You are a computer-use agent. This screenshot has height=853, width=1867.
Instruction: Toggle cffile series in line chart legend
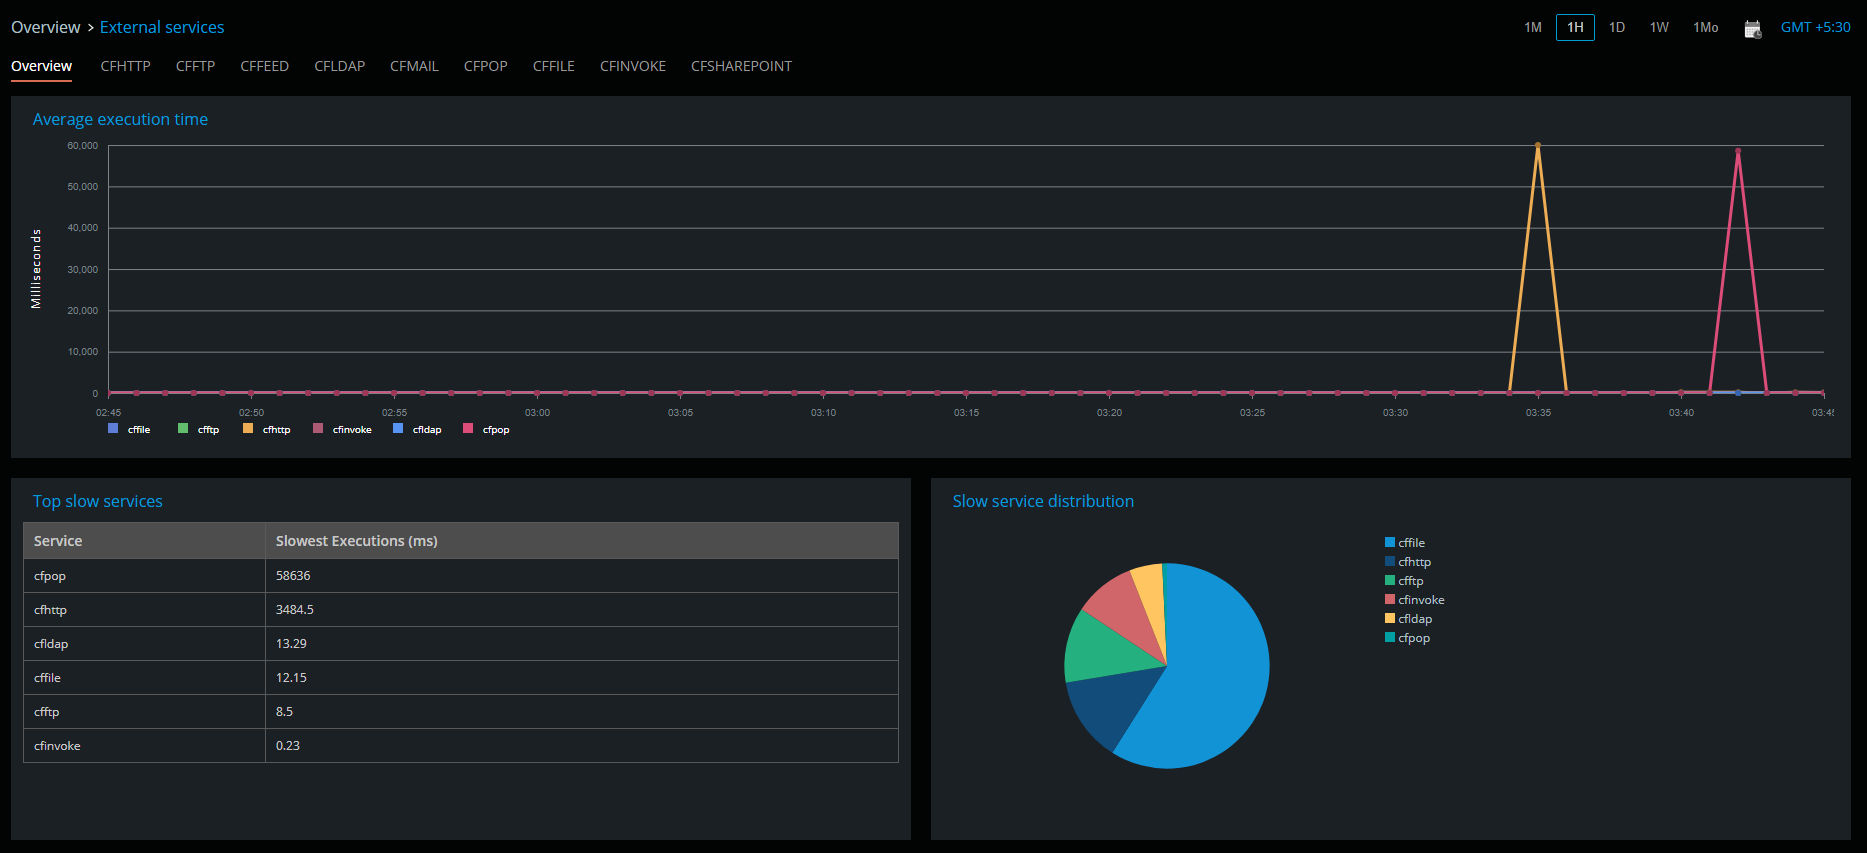tap(129, 429)
